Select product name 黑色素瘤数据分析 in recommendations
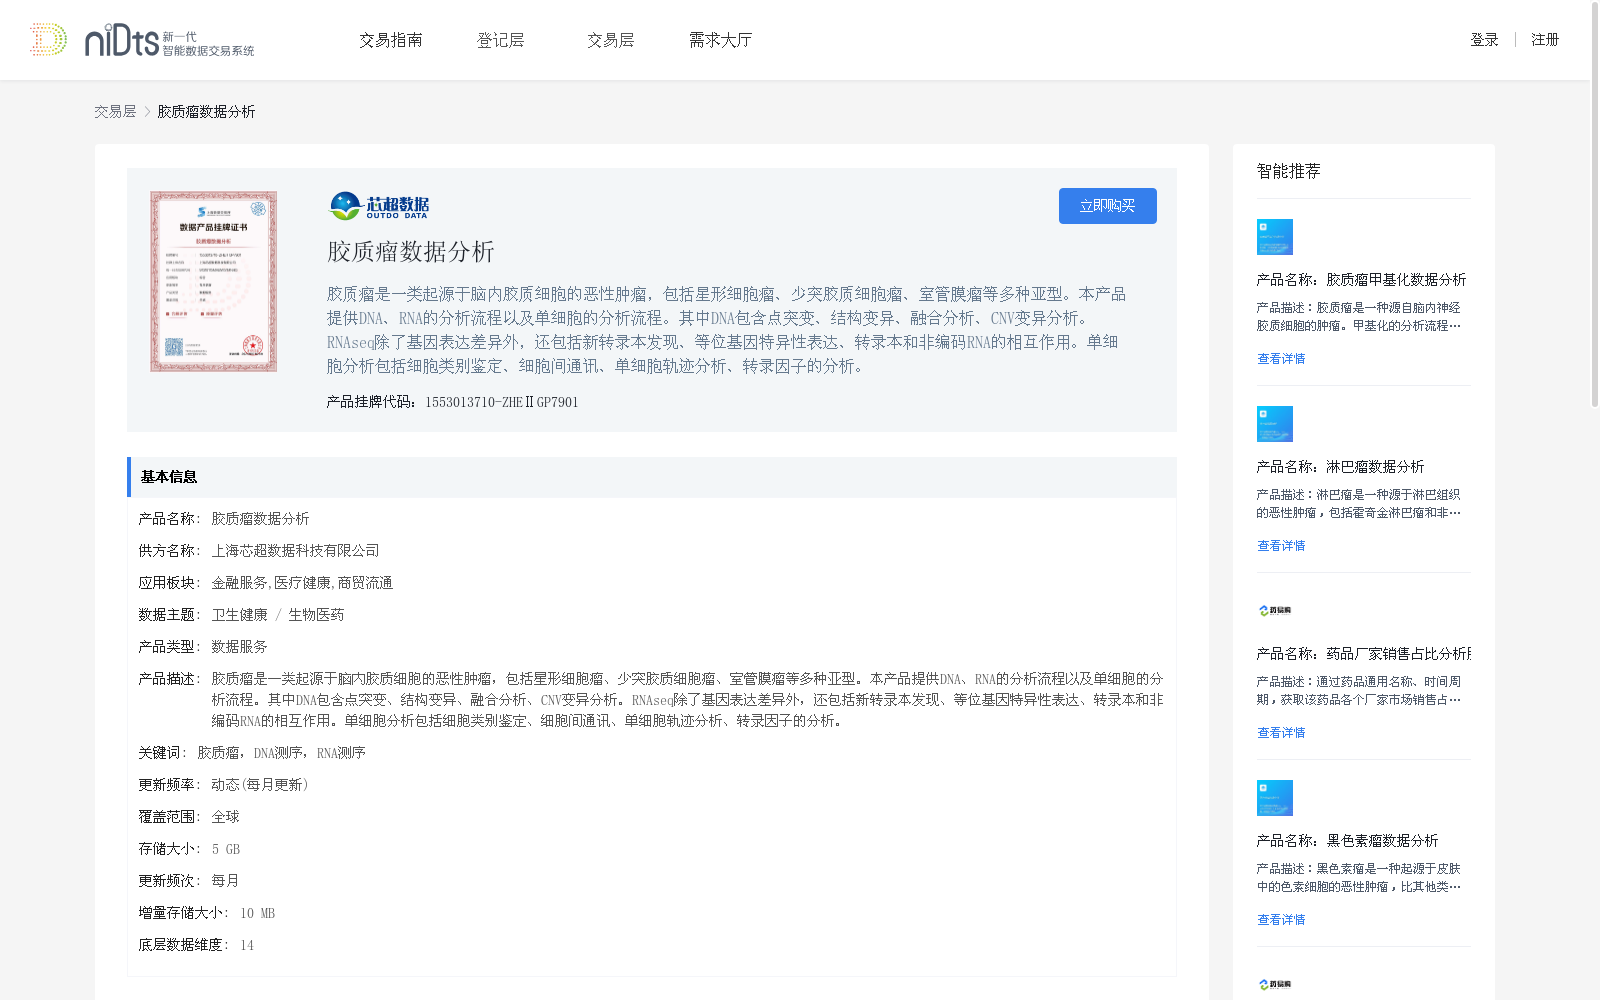Screen dimensions: 1600x1000 [x=1347, y=841]
